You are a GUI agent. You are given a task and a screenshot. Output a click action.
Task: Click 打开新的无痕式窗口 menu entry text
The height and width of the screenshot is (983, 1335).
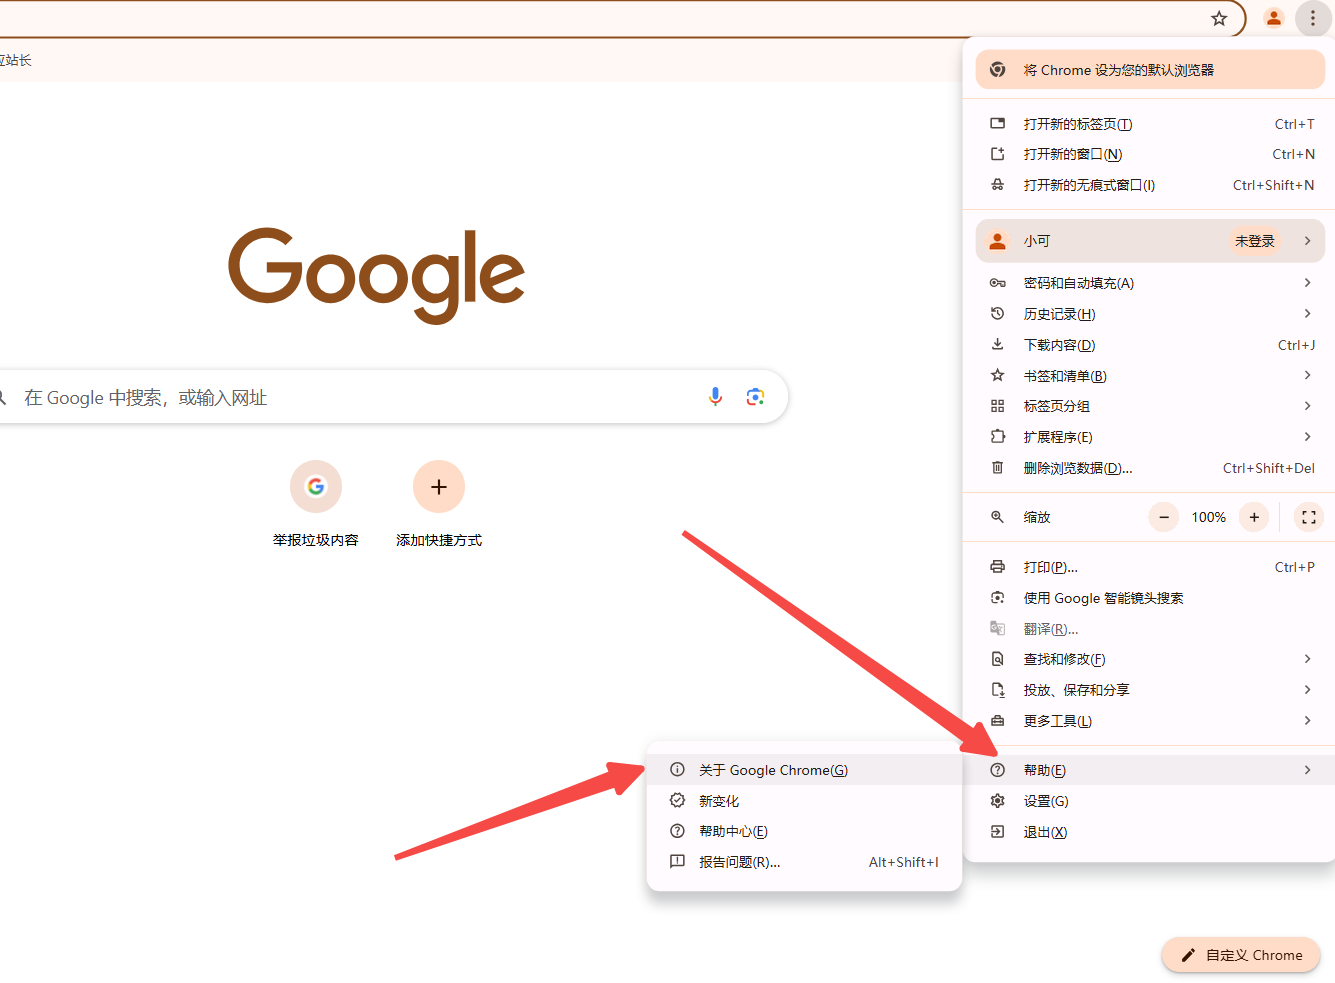[1089, 185]
